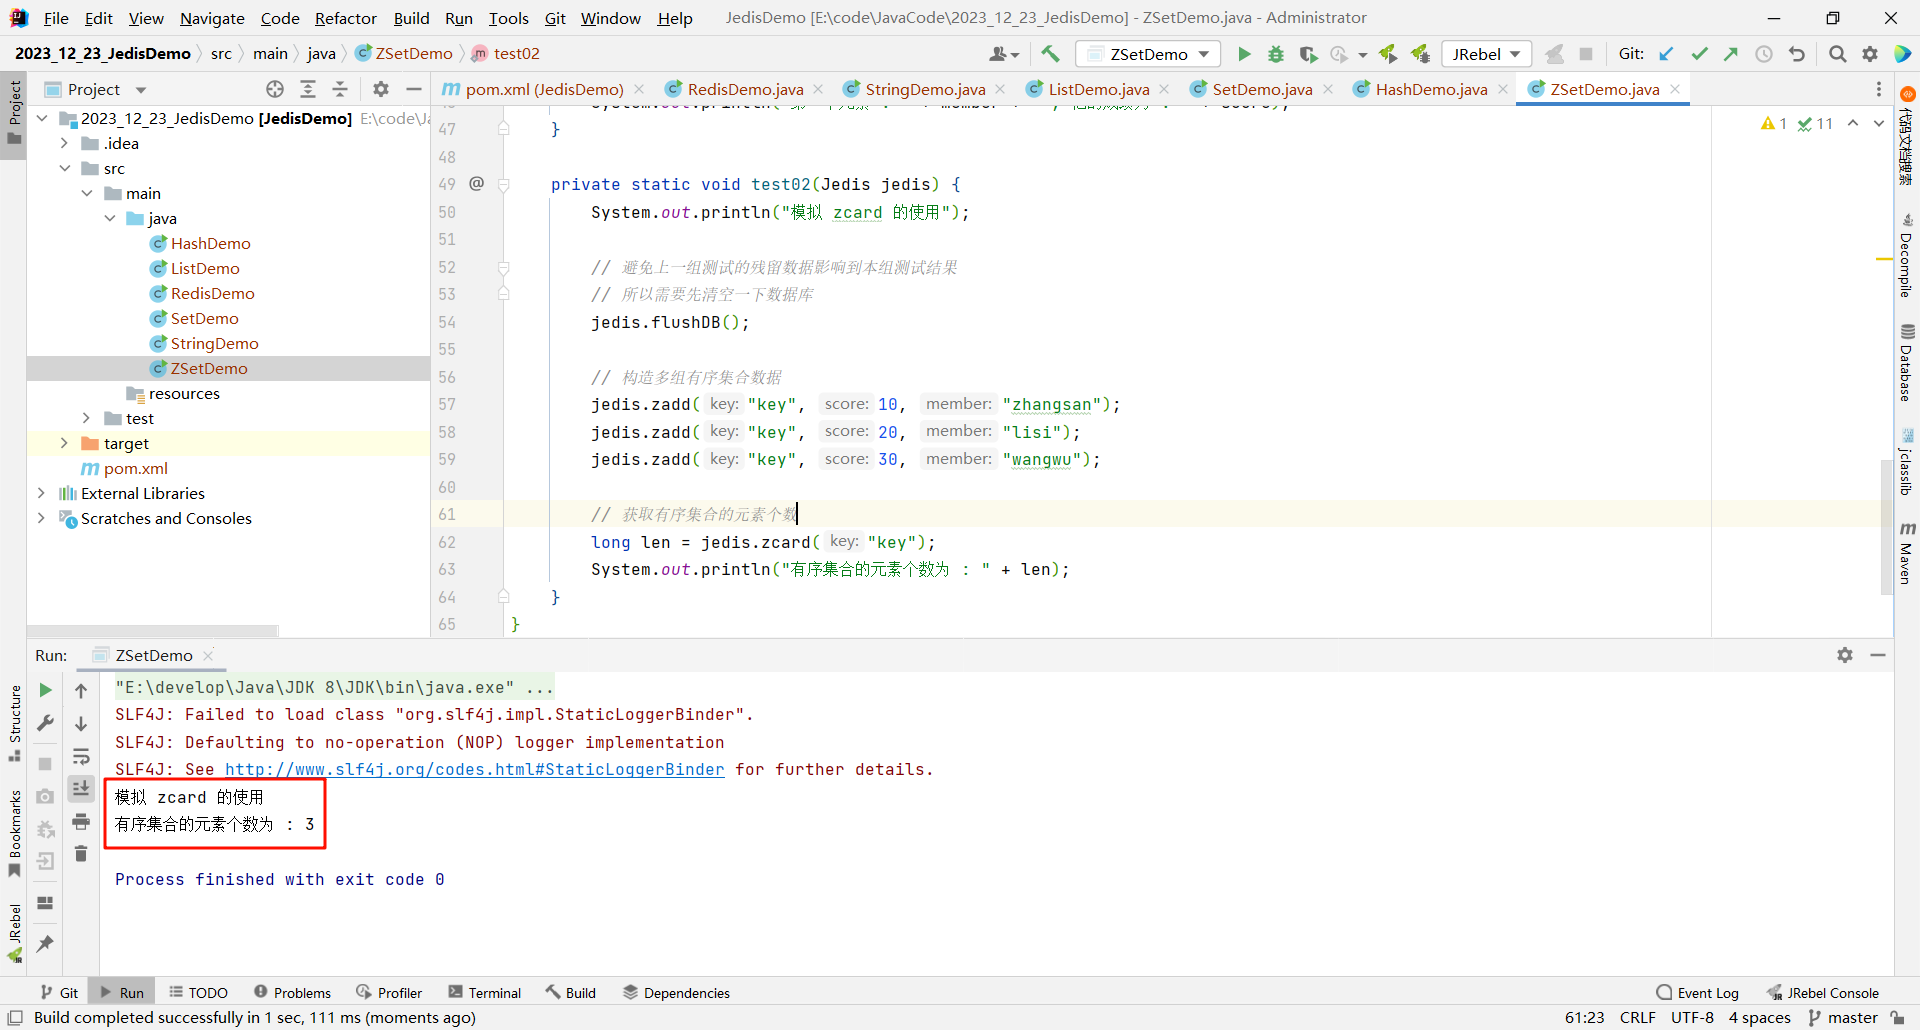Open the JRebel Console

pyautogui.click(x=1823, y=992)
